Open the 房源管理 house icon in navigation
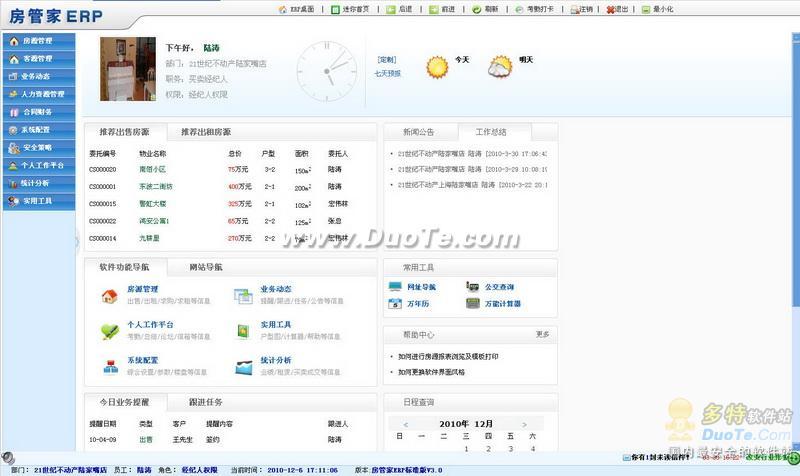Image resolution: width=800 pixels, height=476 pixels. pos(110,296)
